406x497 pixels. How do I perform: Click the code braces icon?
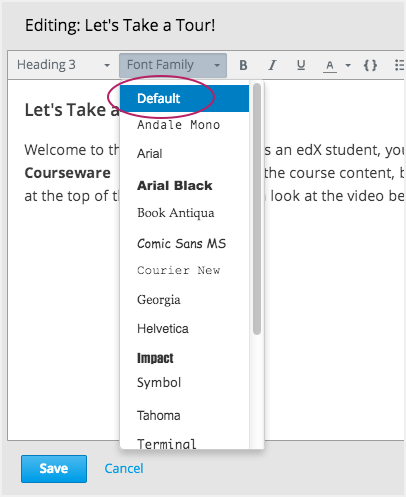[370, 65]
